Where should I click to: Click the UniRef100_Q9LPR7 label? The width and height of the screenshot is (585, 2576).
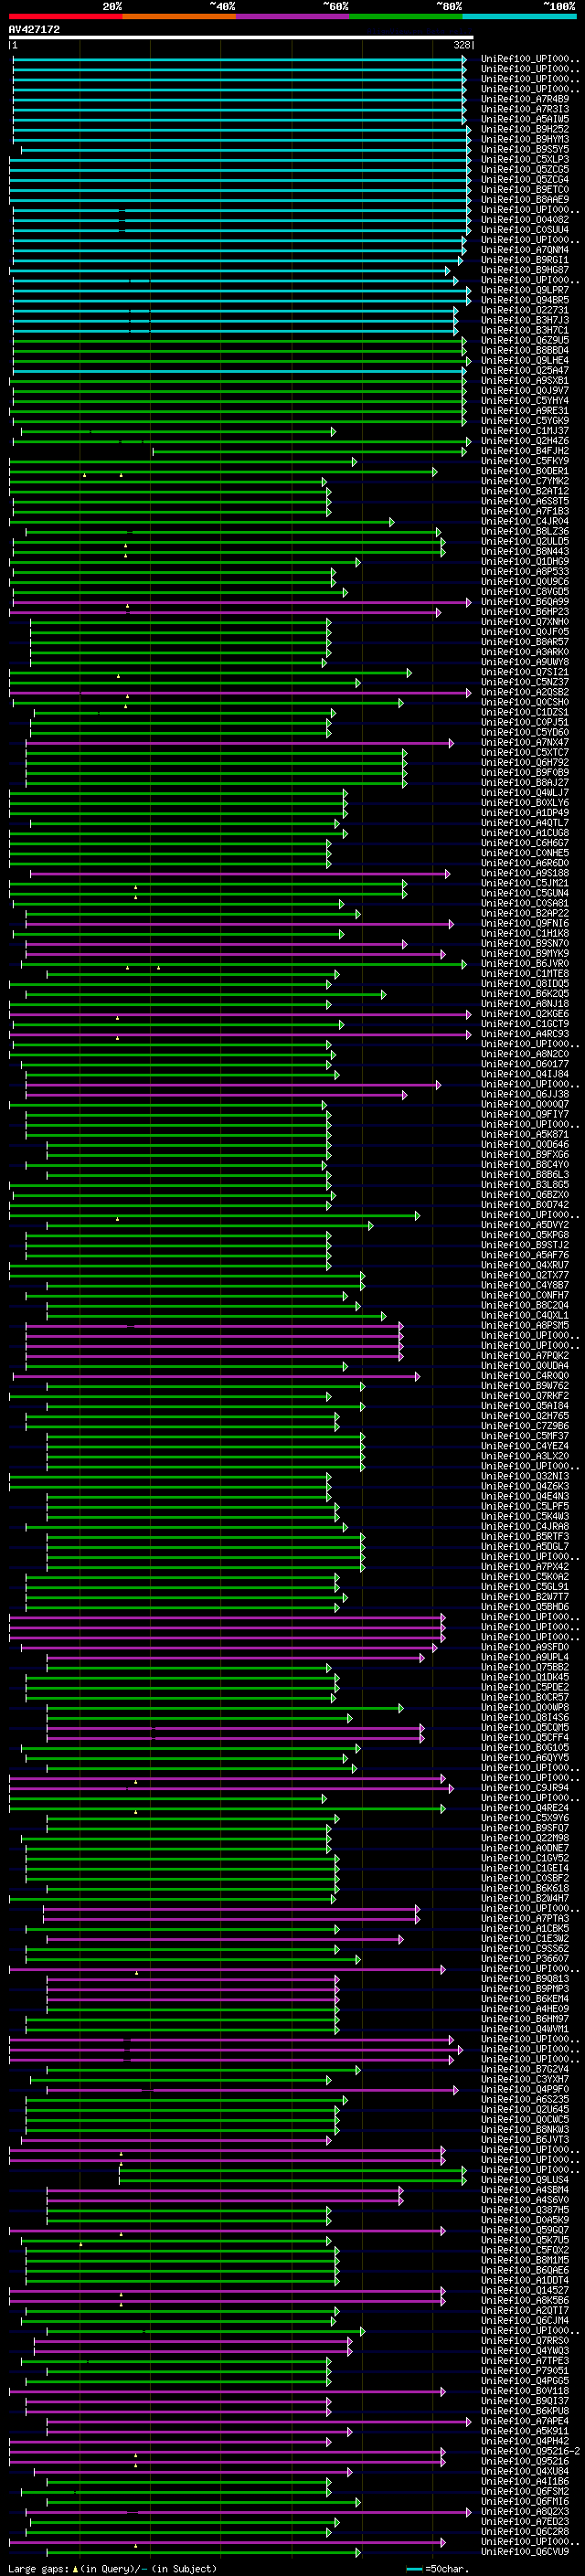pos(525,290)
